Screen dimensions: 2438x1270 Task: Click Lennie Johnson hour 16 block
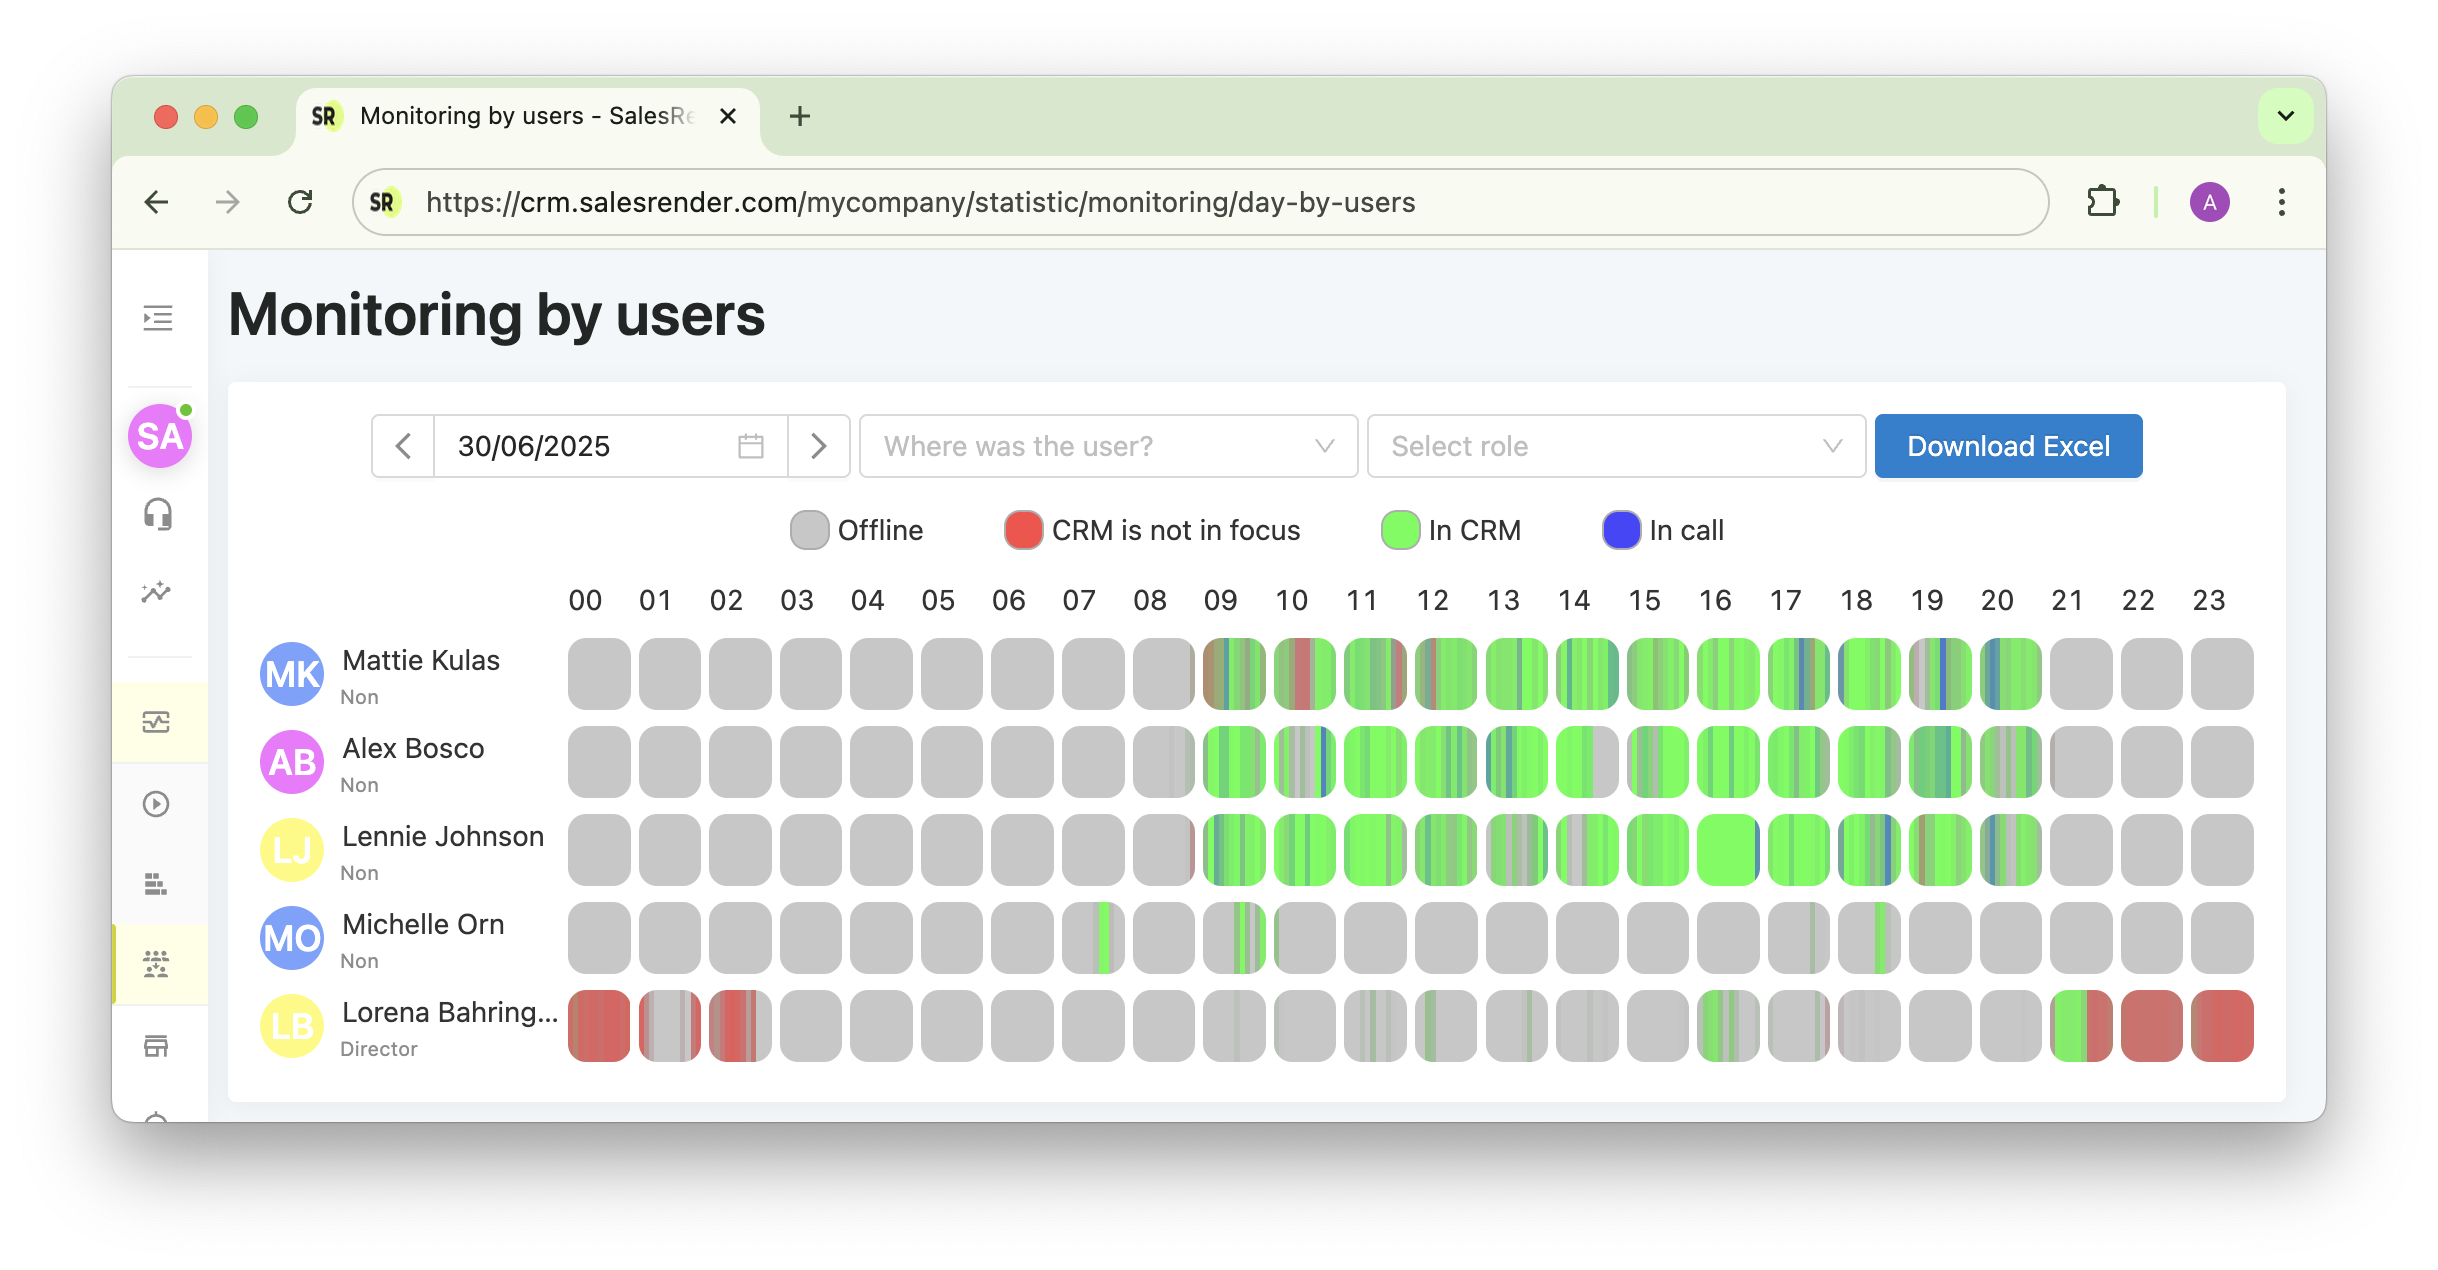click(1728, 850)
